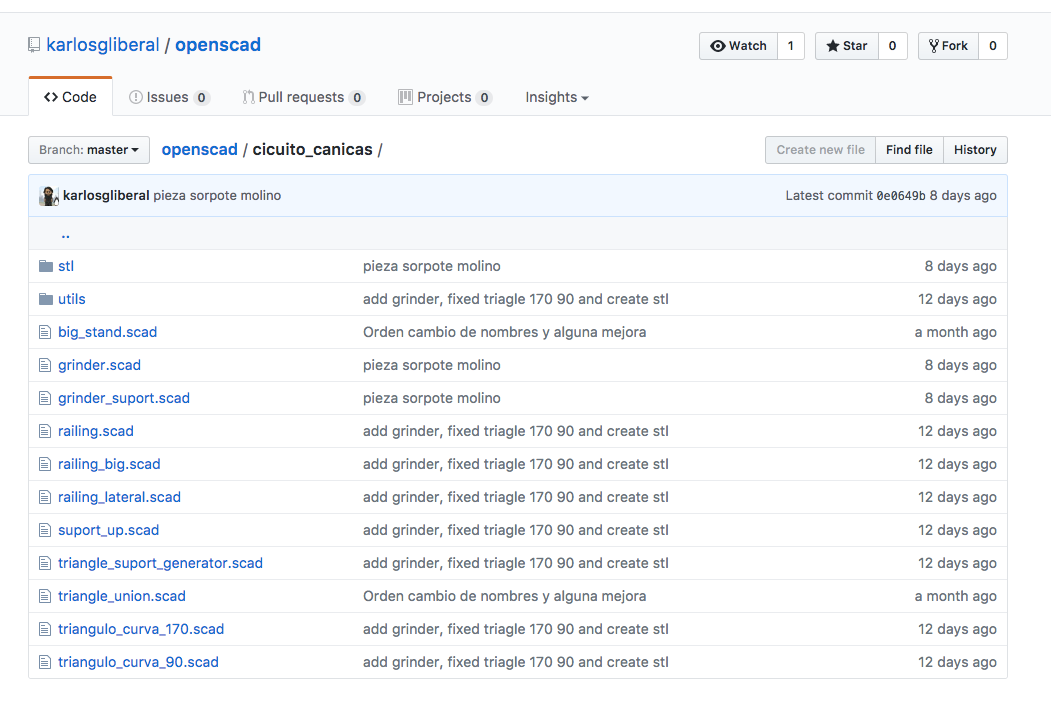The width and height of the screenshot is (1051, 704).
Task: Click the file icon beside triangulo_curva_170.scad
Action: point(45,629)
